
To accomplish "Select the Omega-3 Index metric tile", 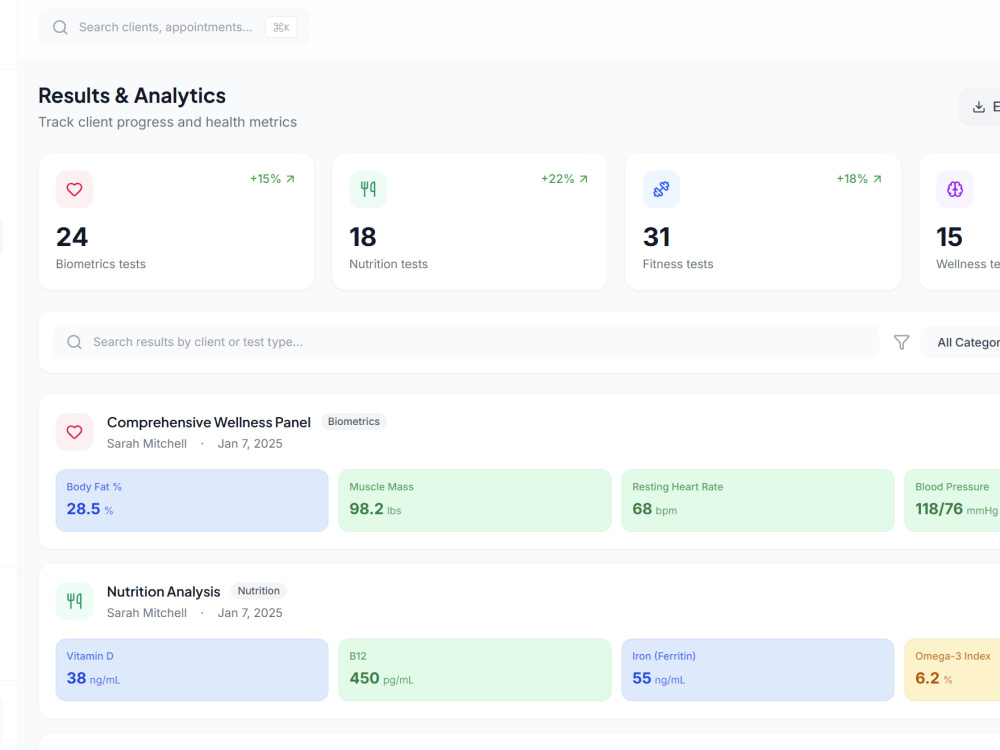I will coord(952,670).
